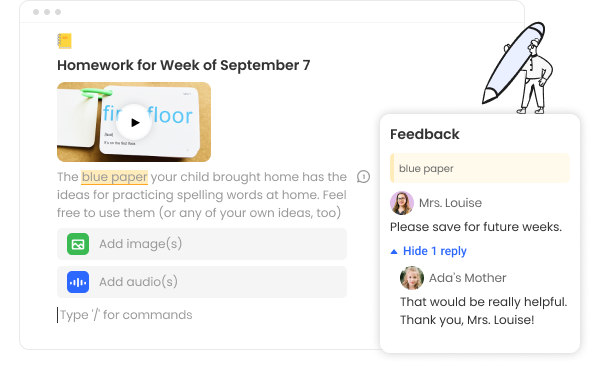Image resolution: width=600 pixels, height=366 pixels.
Task: Focus the Type '/' for commands field
Action: (x=126, y=315)
